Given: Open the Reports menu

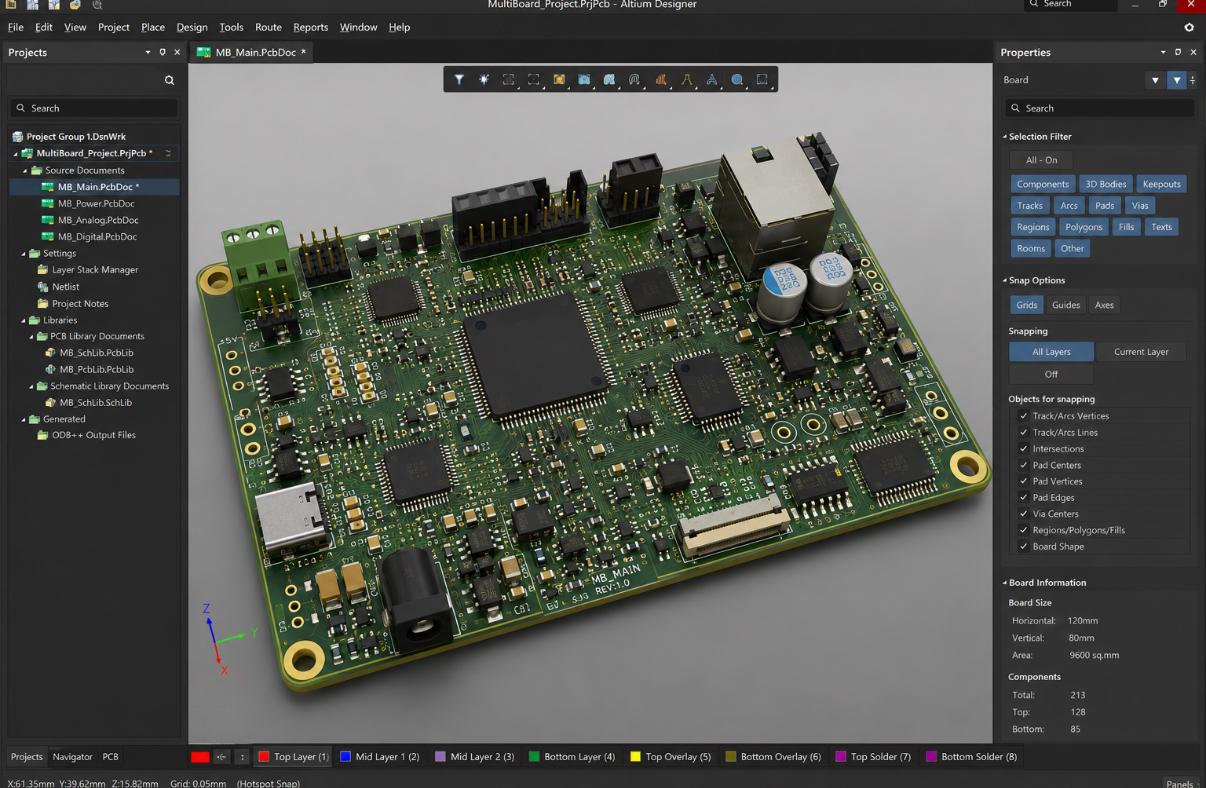Looking at the screenshot, I should pyautogui.click(x=311, y=27).
